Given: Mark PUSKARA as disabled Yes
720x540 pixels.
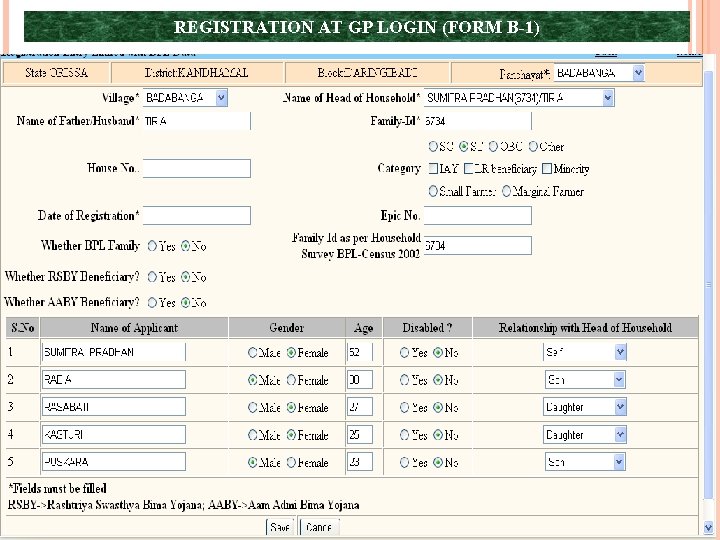Looking at the screenshot, I should [405, 462].
